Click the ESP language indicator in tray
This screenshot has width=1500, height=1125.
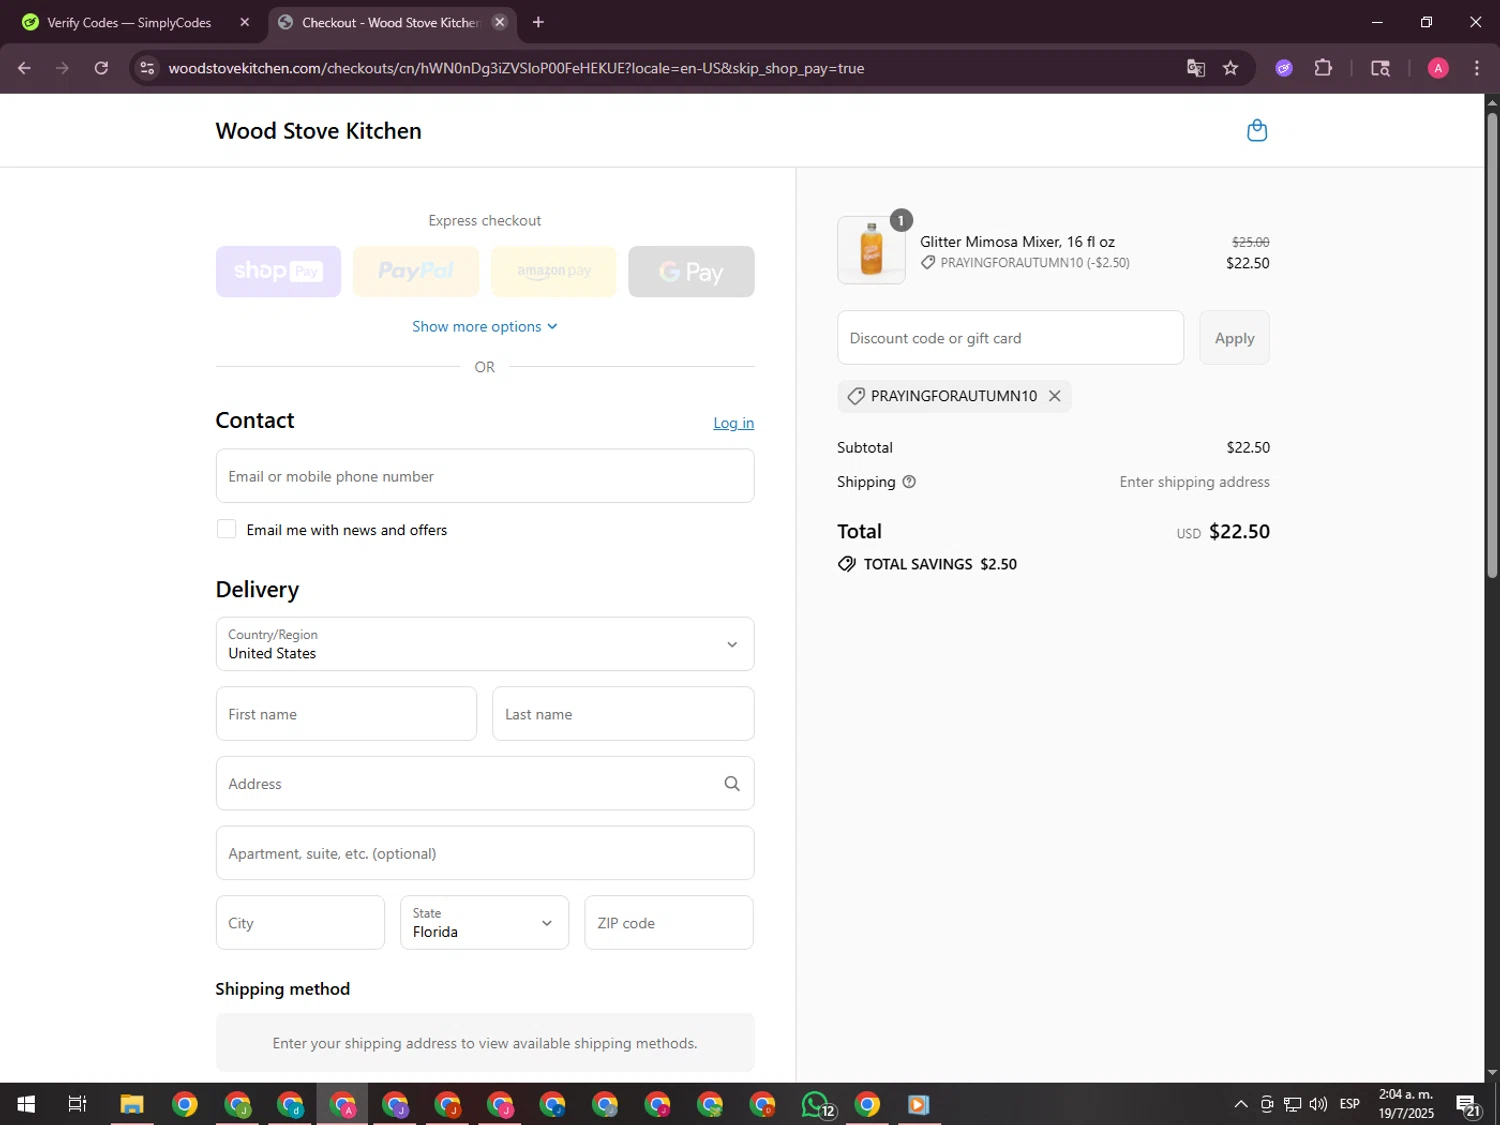(1349, 1104)
